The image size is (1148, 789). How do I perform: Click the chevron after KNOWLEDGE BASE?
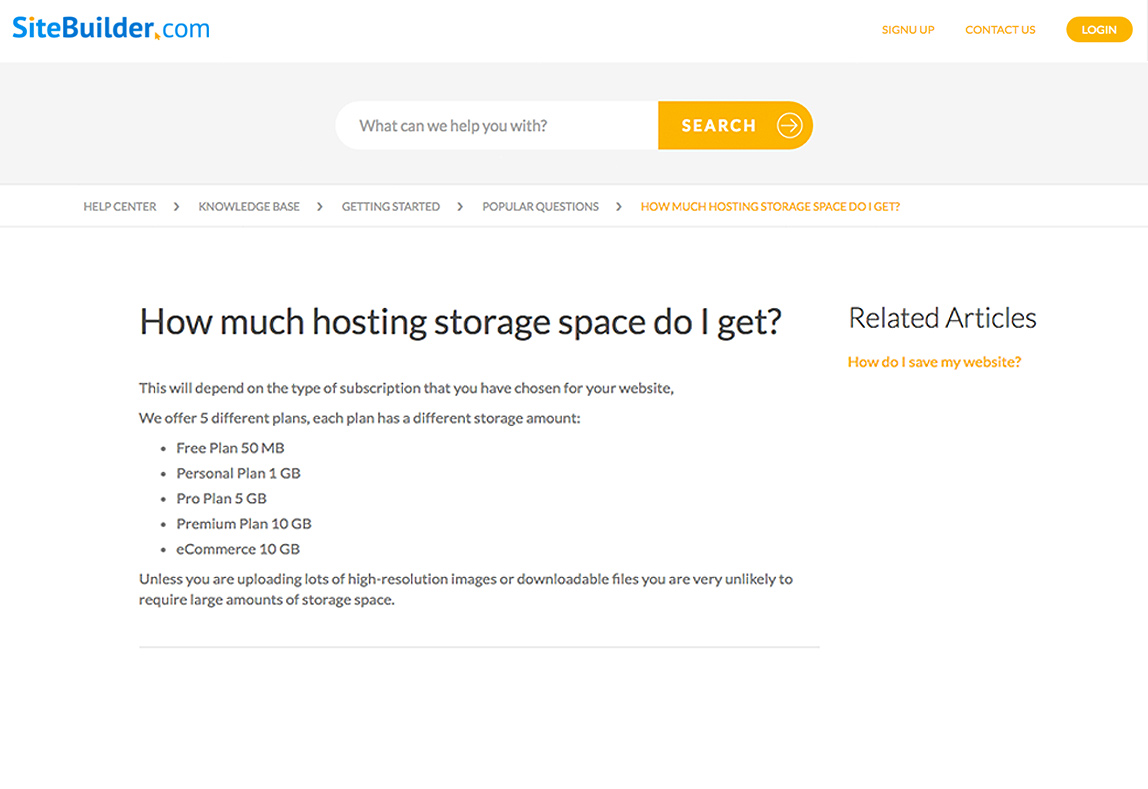319,206
